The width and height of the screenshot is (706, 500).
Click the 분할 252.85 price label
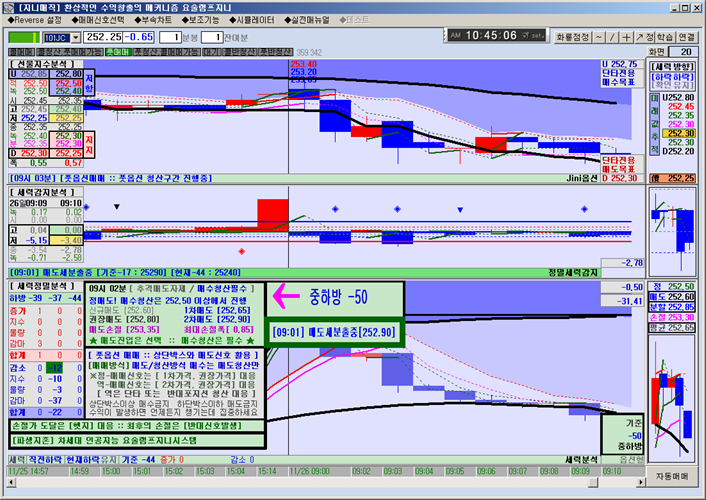tap(671, 307)
